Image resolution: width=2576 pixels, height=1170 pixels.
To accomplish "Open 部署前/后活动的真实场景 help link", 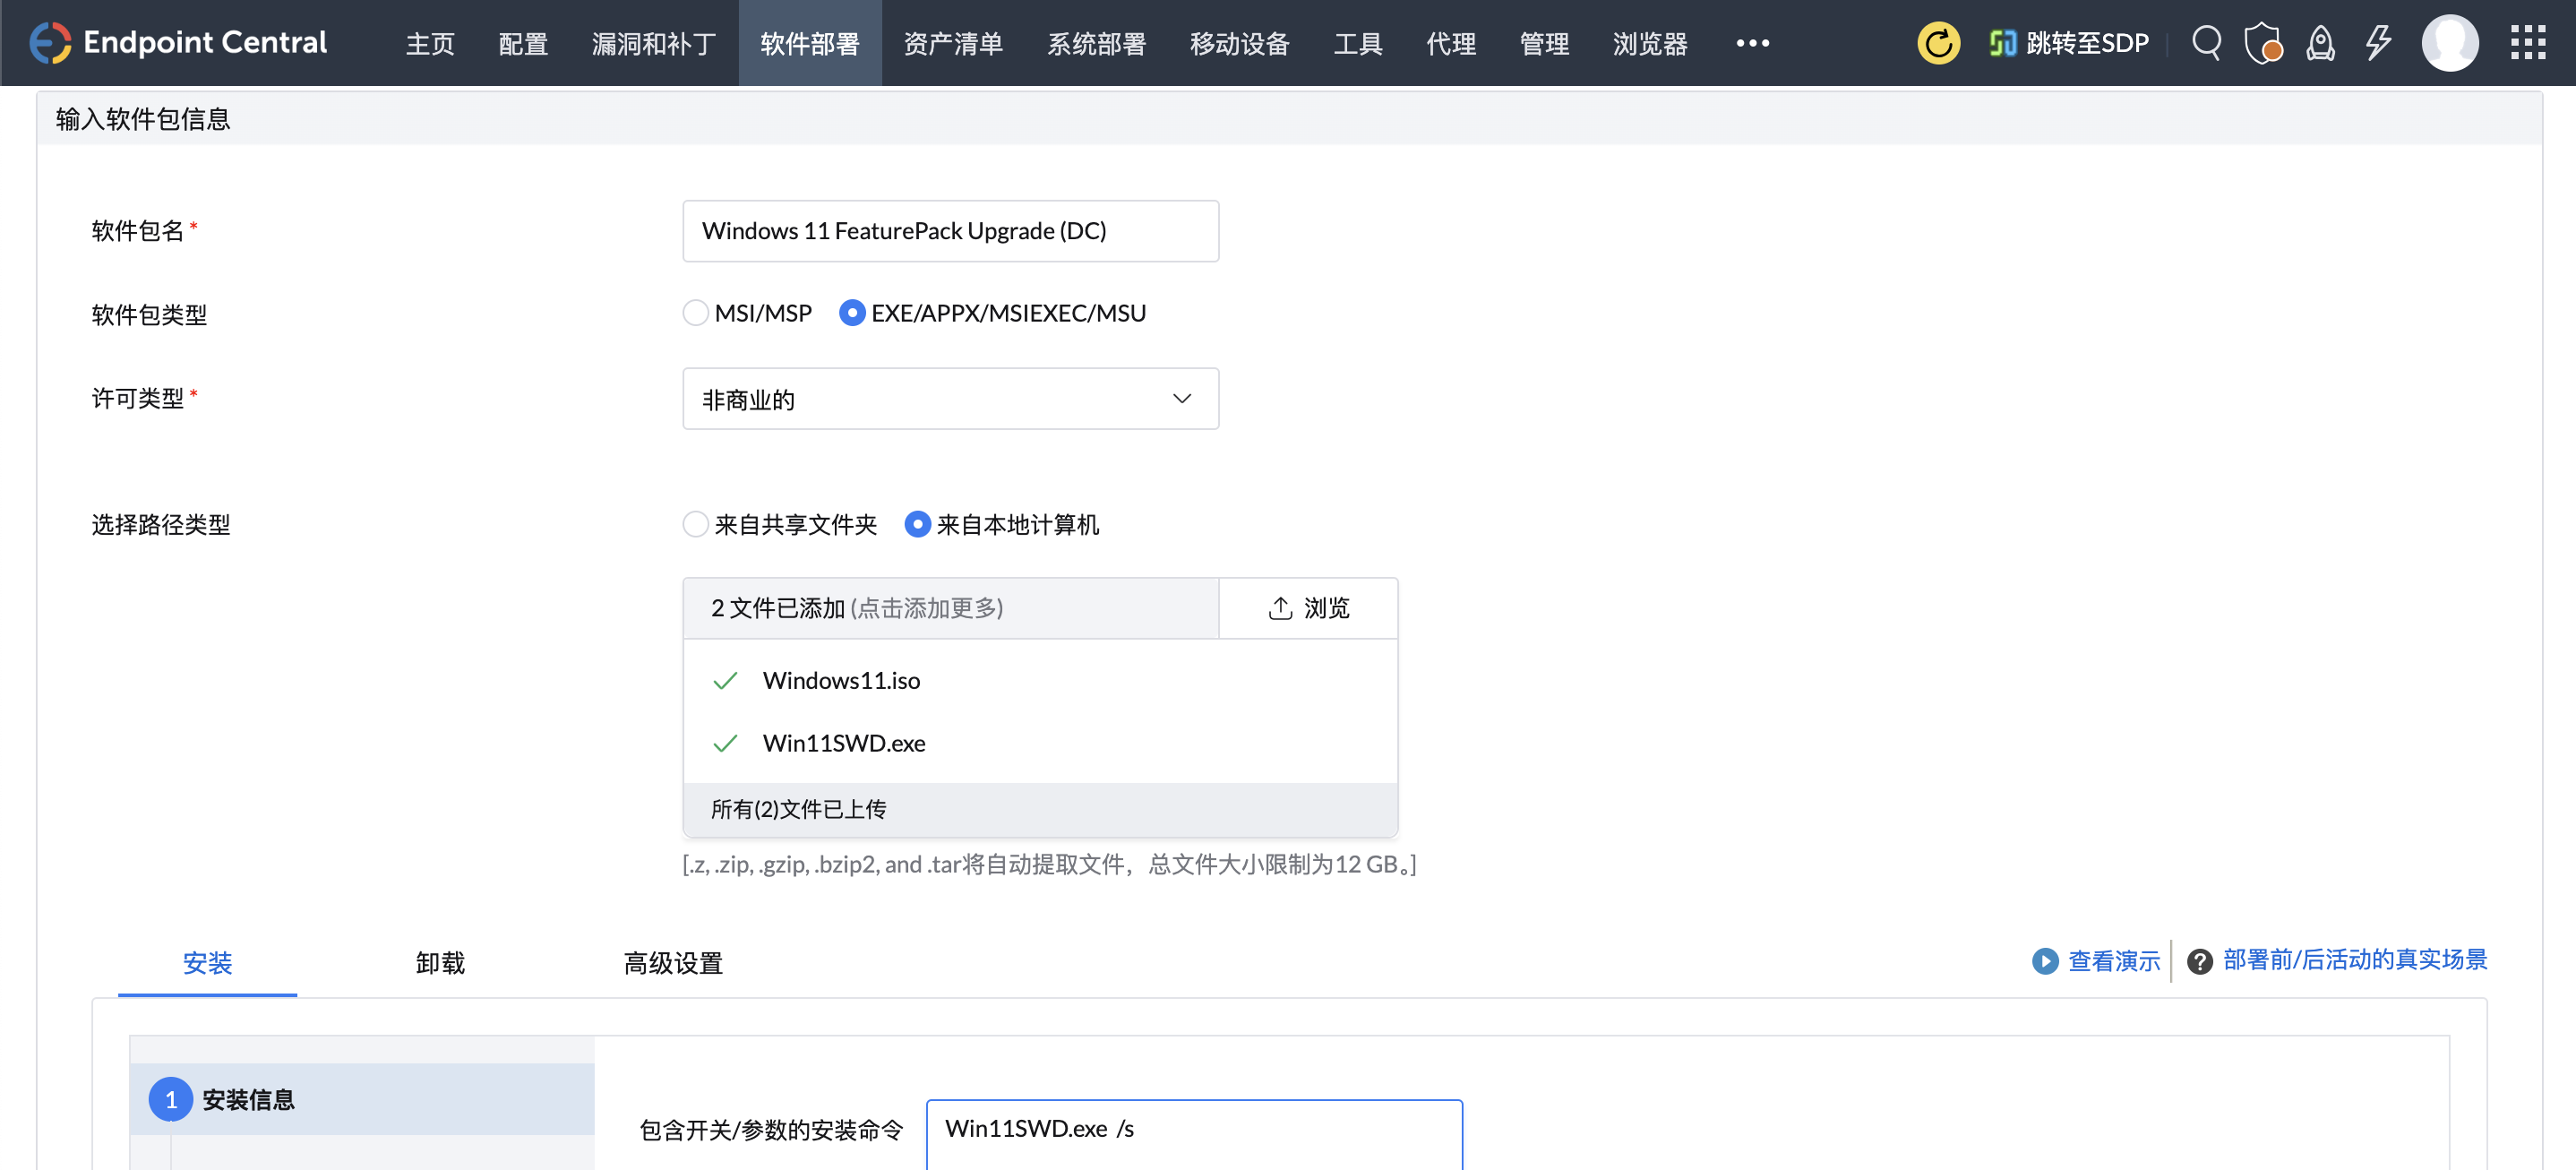I will (2354, 960).
